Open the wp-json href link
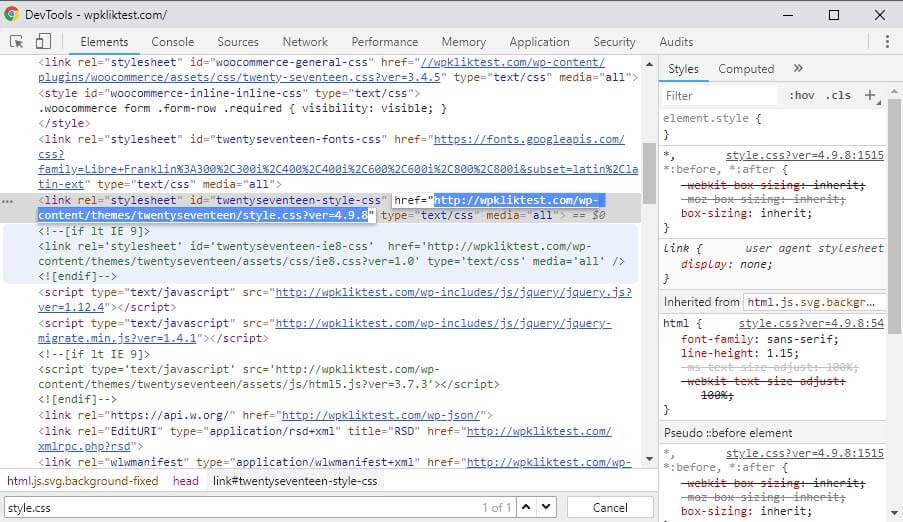 coord(381,415)
